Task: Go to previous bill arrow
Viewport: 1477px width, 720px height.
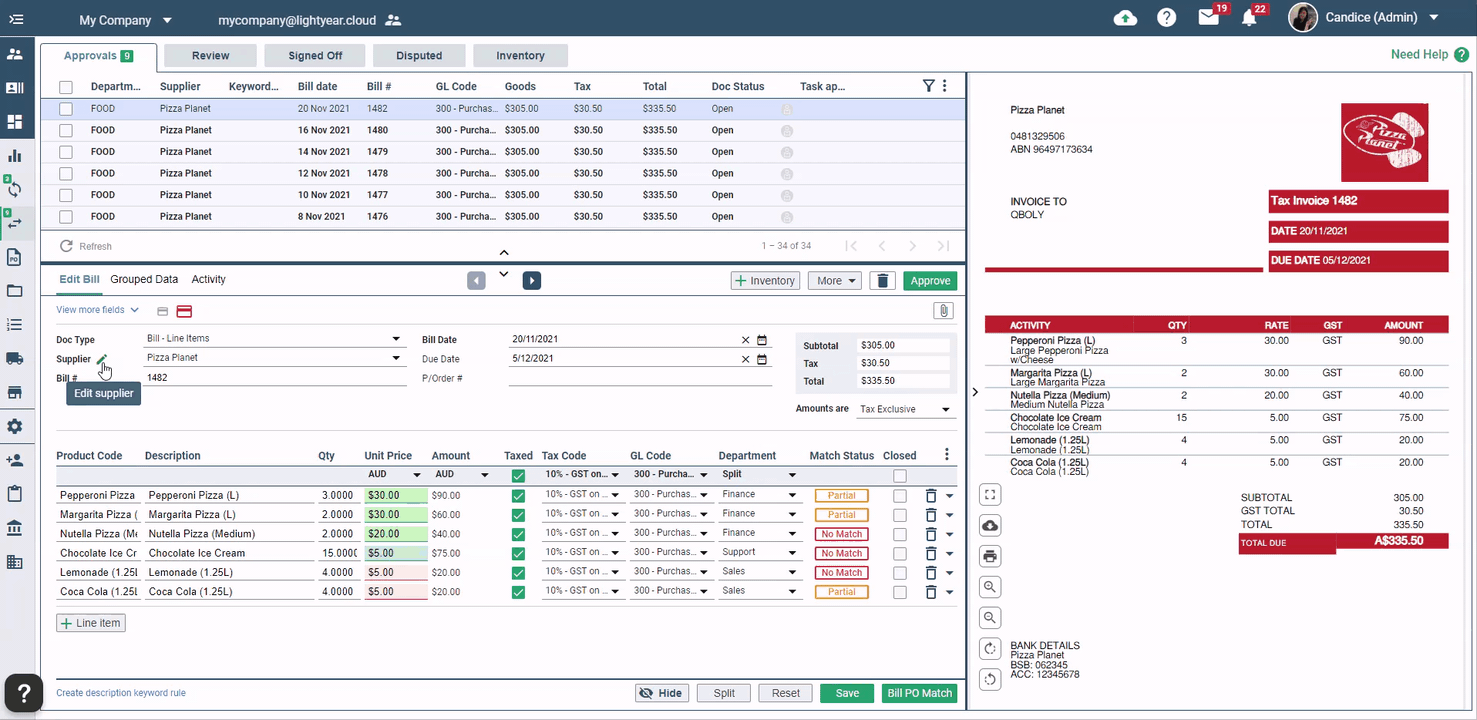Action: pyautogui.click(x=476, y=281)
